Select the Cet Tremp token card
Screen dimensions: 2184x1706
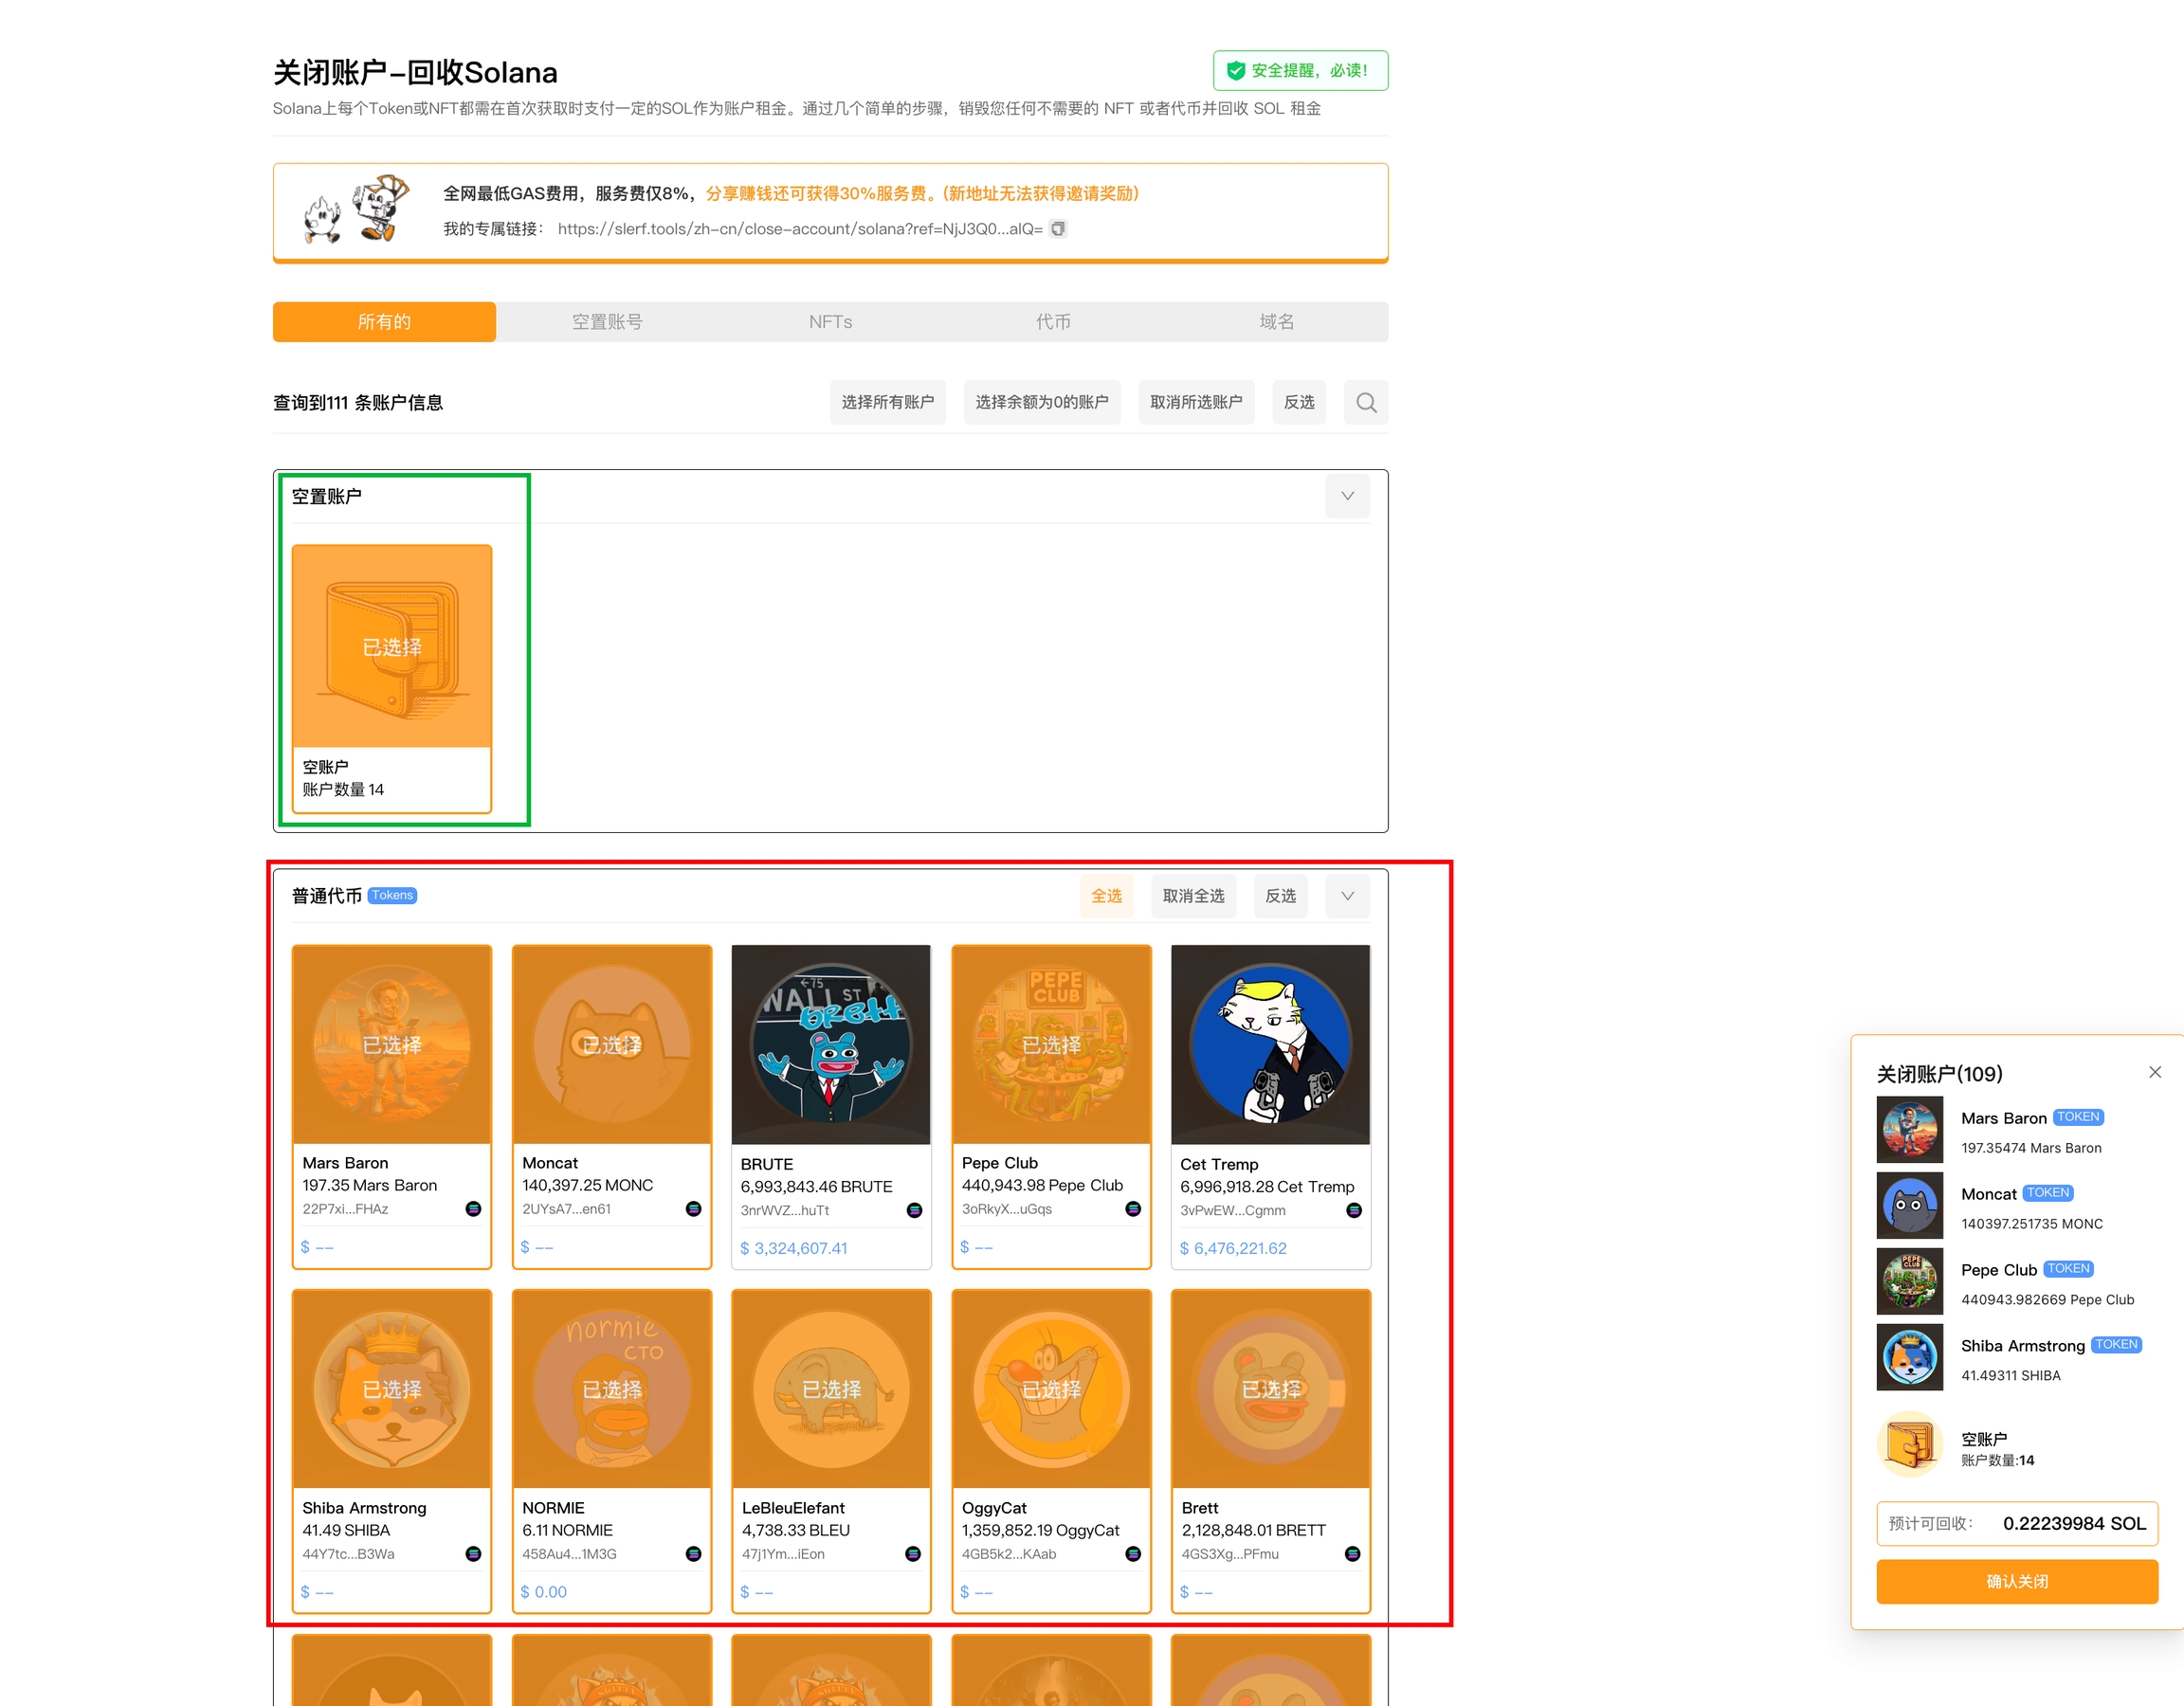(1269, 1044)
